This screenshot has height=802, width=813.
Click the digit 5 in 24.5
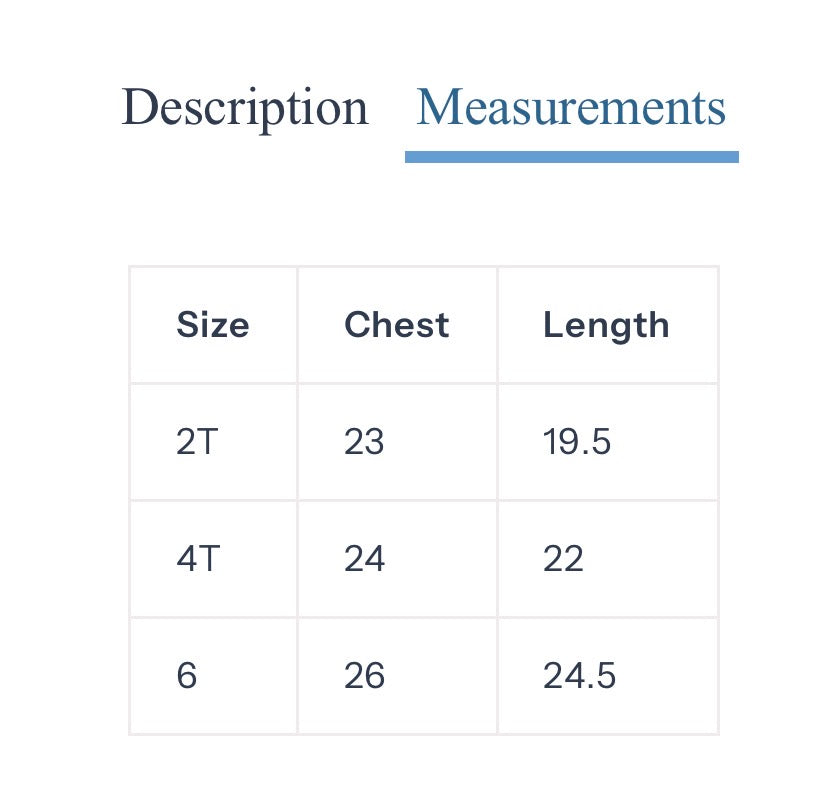click(606, 676)
